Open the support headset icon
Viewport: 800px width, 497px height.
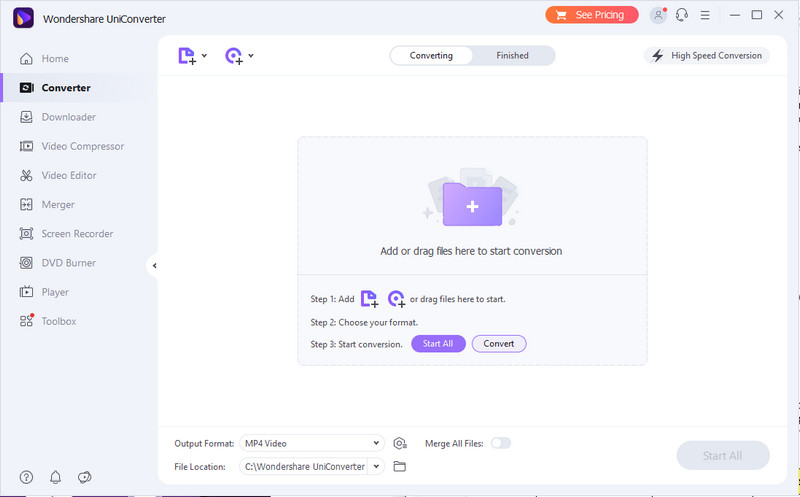tap(682, 15)
